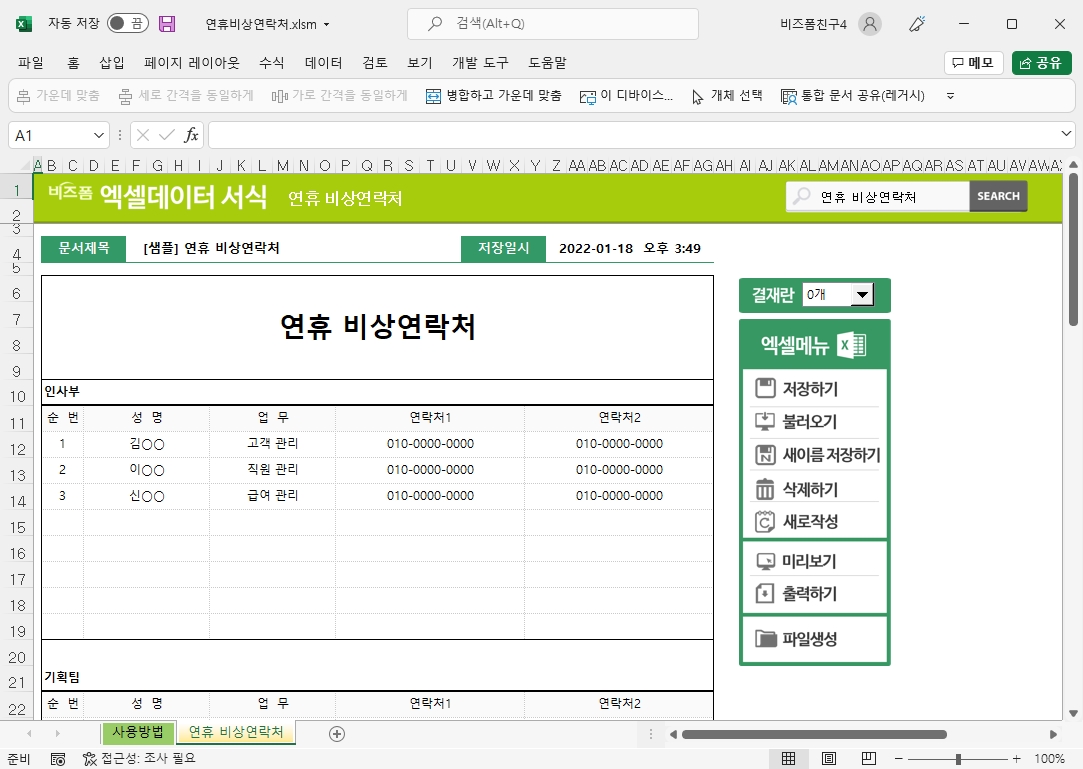Switch to Page Layout view in status bar
This screenshot has height=769, width=1083.
(x=828, y=759)
